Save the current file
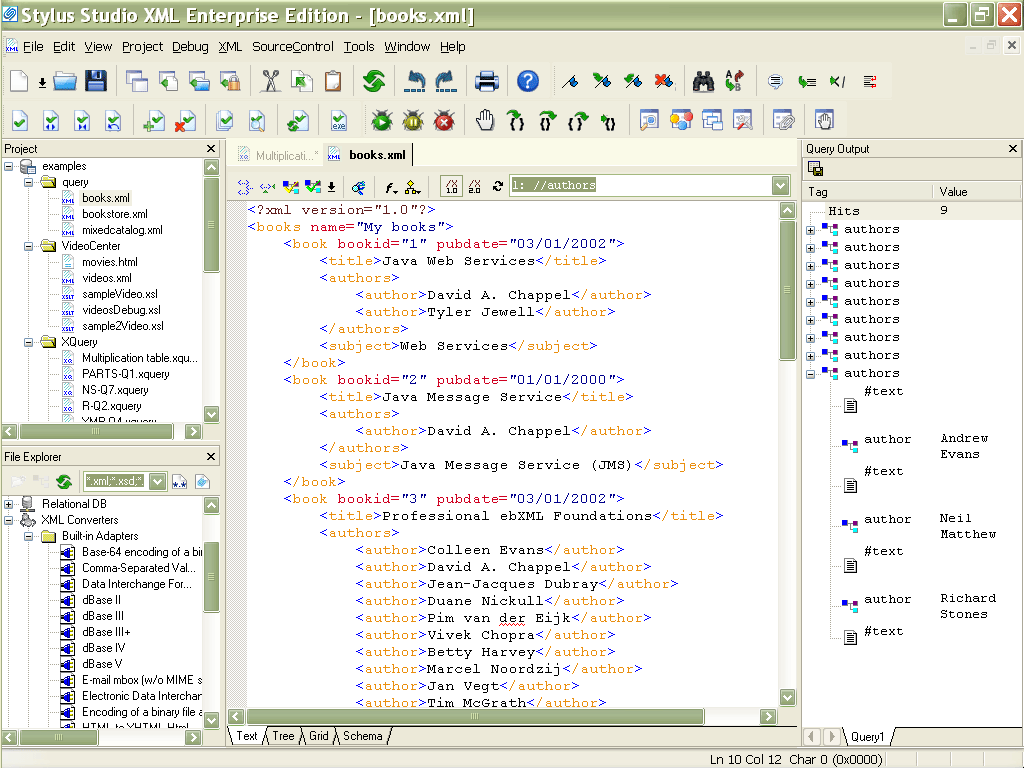Screen dimensions: 1024x768 pyautogui.click(x=96, y=82)
